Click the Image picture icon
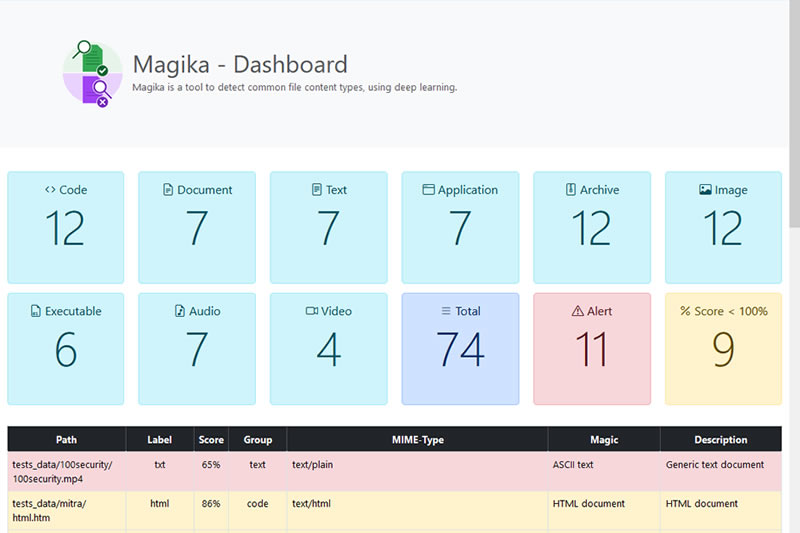The height and width of the screenshot is (533, 800). click(x=705, y=190)
